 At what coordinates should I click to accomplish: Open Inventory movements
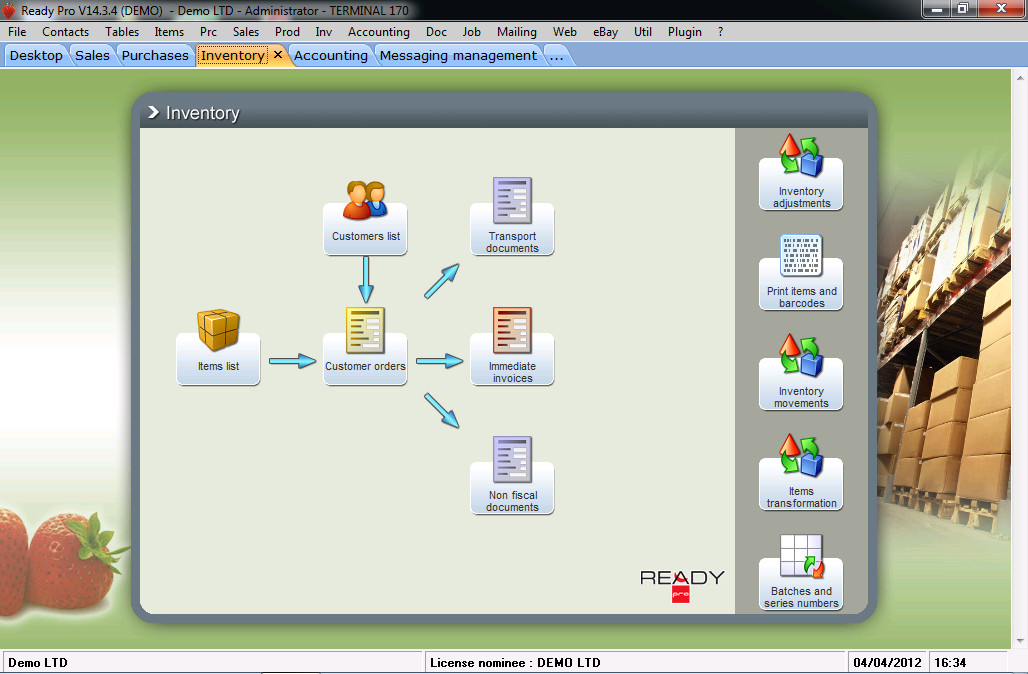801,372
